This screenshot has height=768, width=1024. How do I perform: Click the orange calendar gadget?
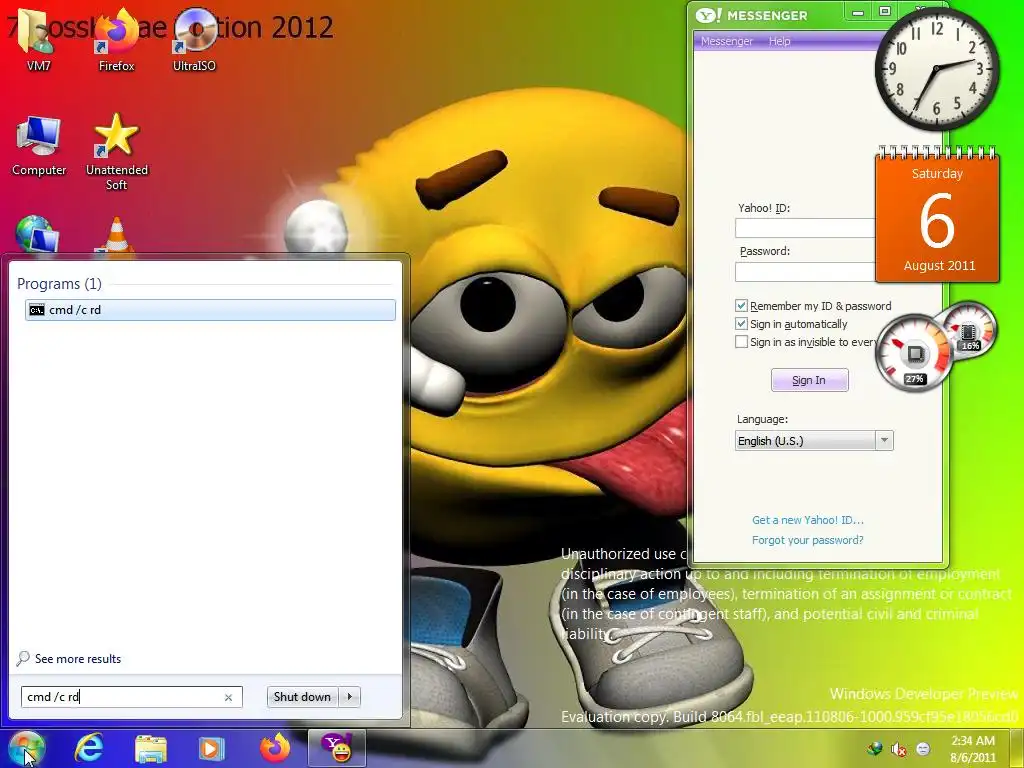937,216
